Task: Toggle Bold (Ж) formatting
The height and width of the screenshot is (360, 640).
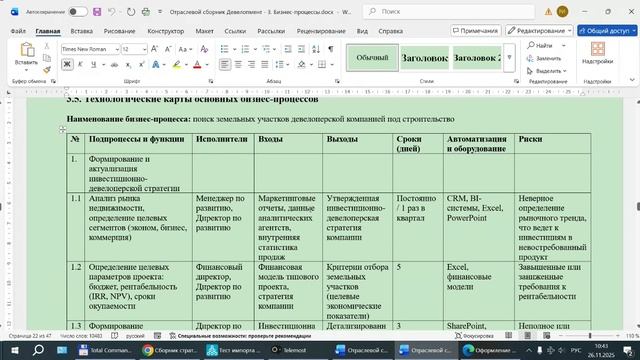Action: coord(67,64)
